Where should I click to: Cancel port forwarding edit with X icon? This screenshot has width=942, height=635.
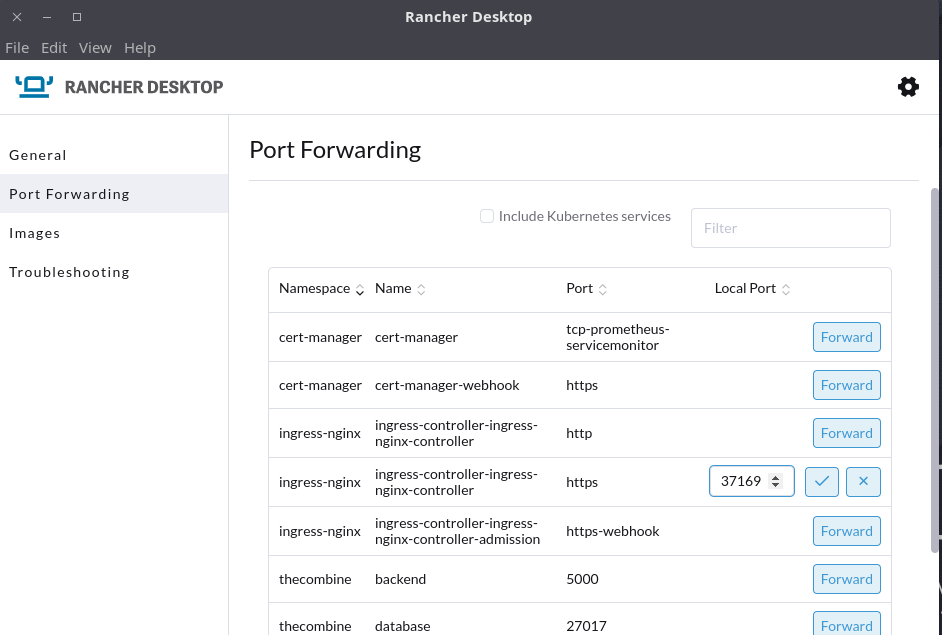[863, 482]
